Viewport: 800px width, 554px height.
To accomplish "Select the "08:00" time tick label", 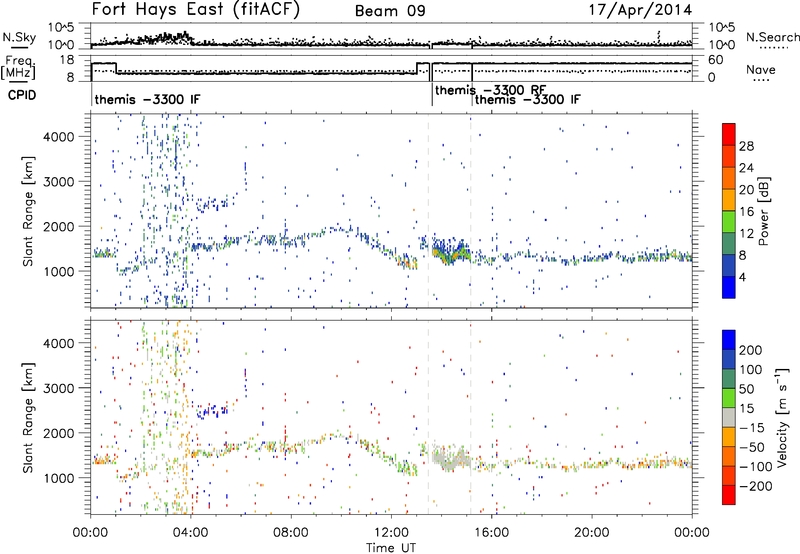I will point(291,533).
